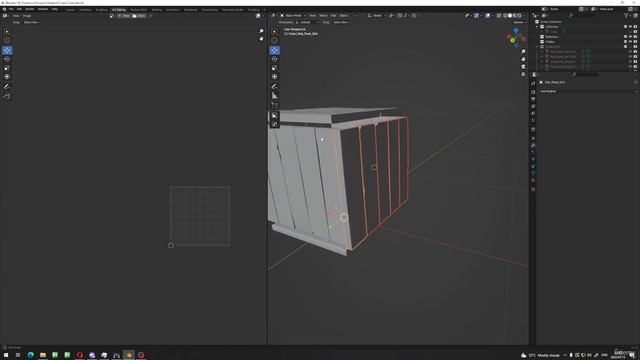Open the Edit menu
The height and width of the screenshot is (360, 640).
click(19, 9)
